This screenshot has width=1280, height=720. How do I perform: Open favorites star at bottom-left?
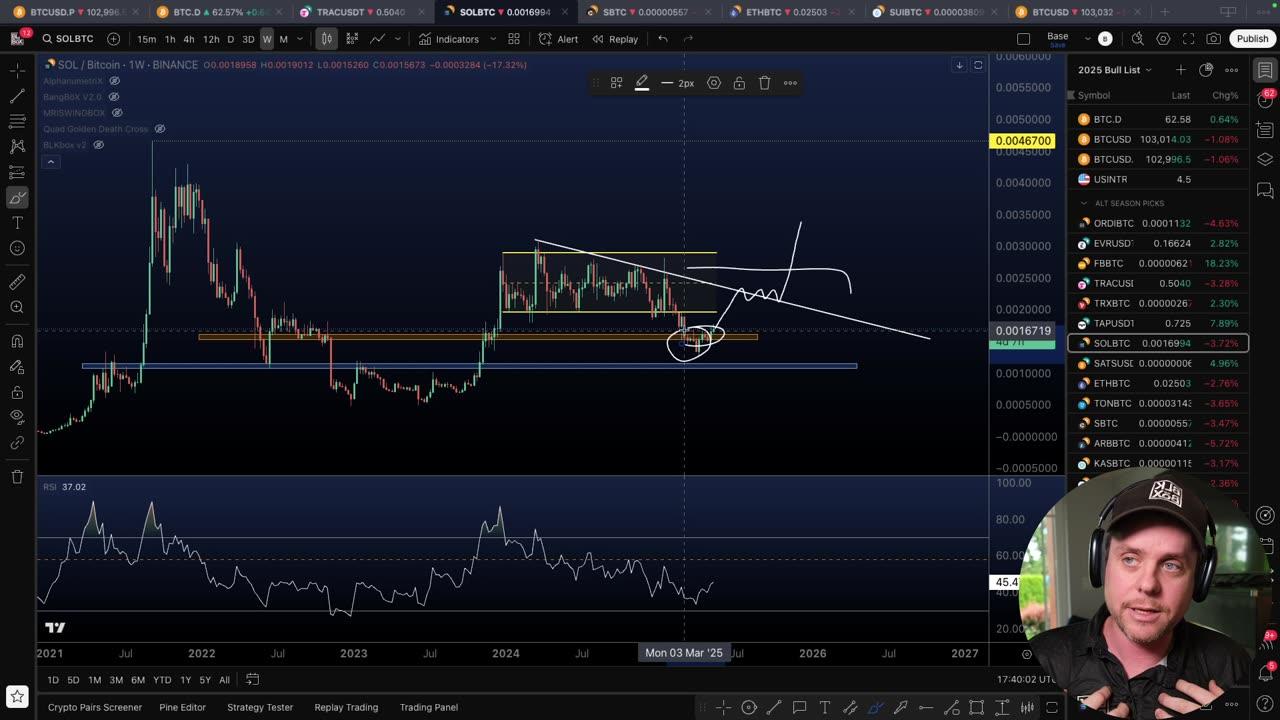pyautogui.click(x=17, y=696)
